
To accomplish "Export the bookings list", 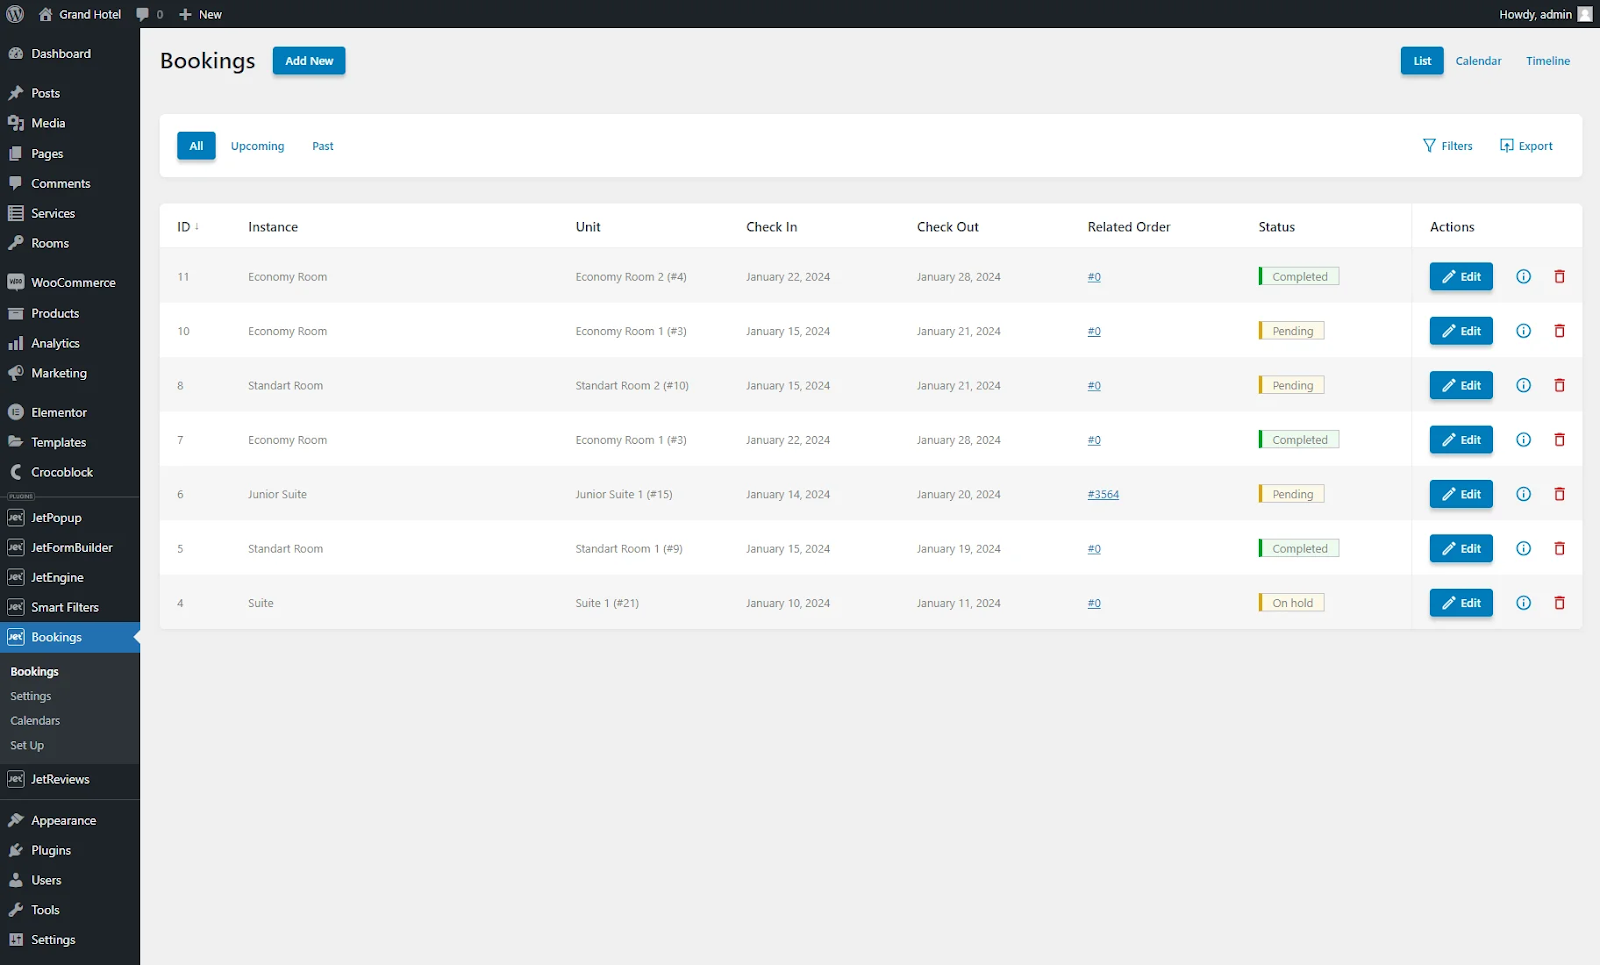I will click(x=1526, y=146).
